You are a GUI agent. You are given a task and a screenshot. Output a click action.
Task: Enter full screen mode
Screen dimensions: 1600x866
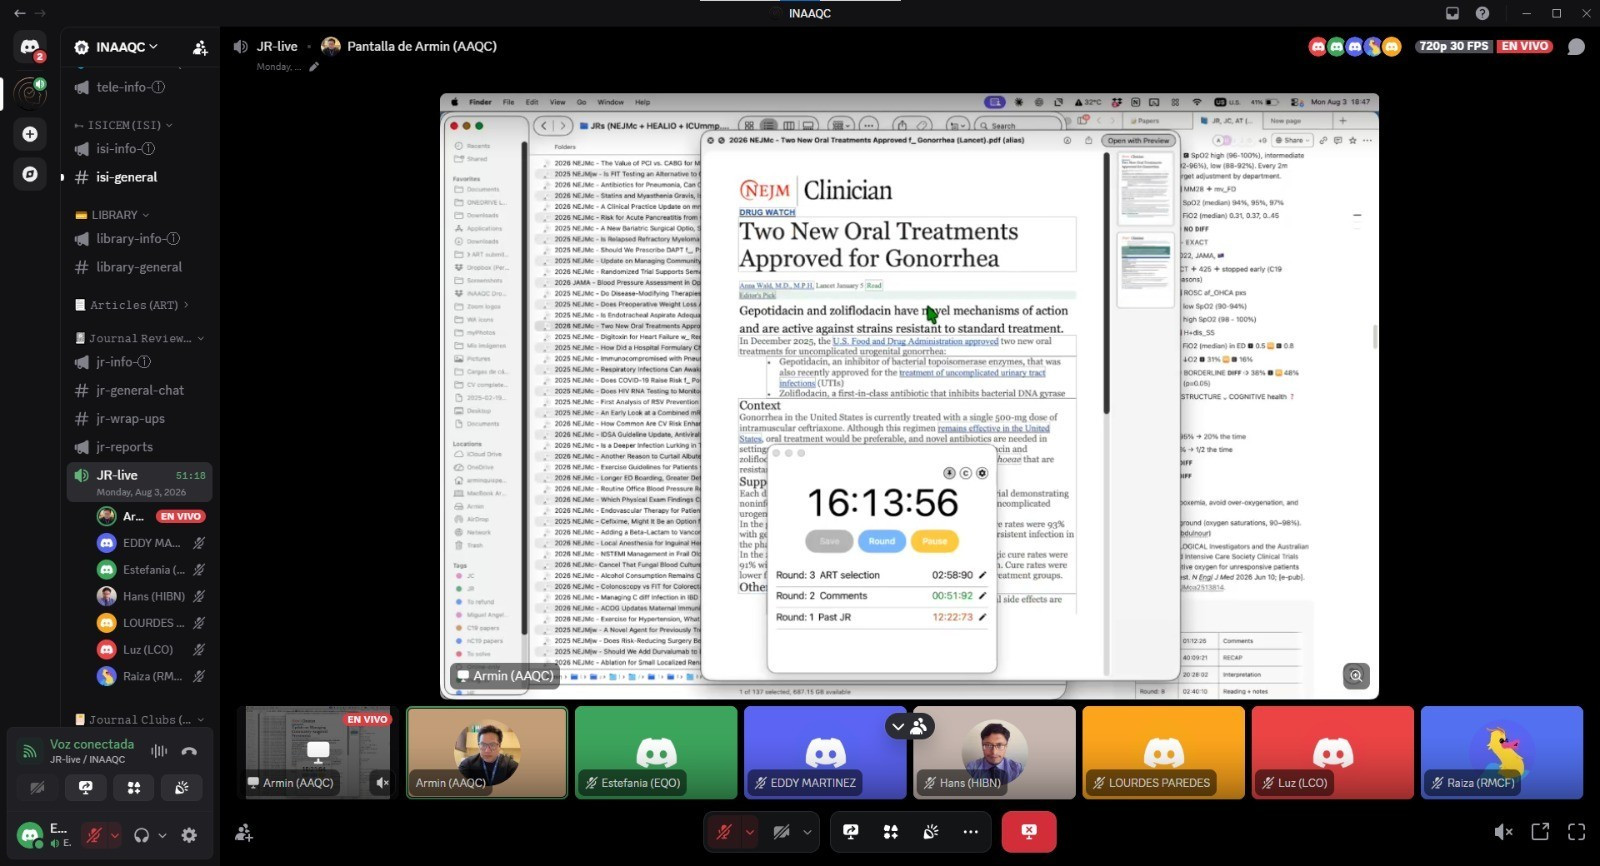(x=1577, y=831)
